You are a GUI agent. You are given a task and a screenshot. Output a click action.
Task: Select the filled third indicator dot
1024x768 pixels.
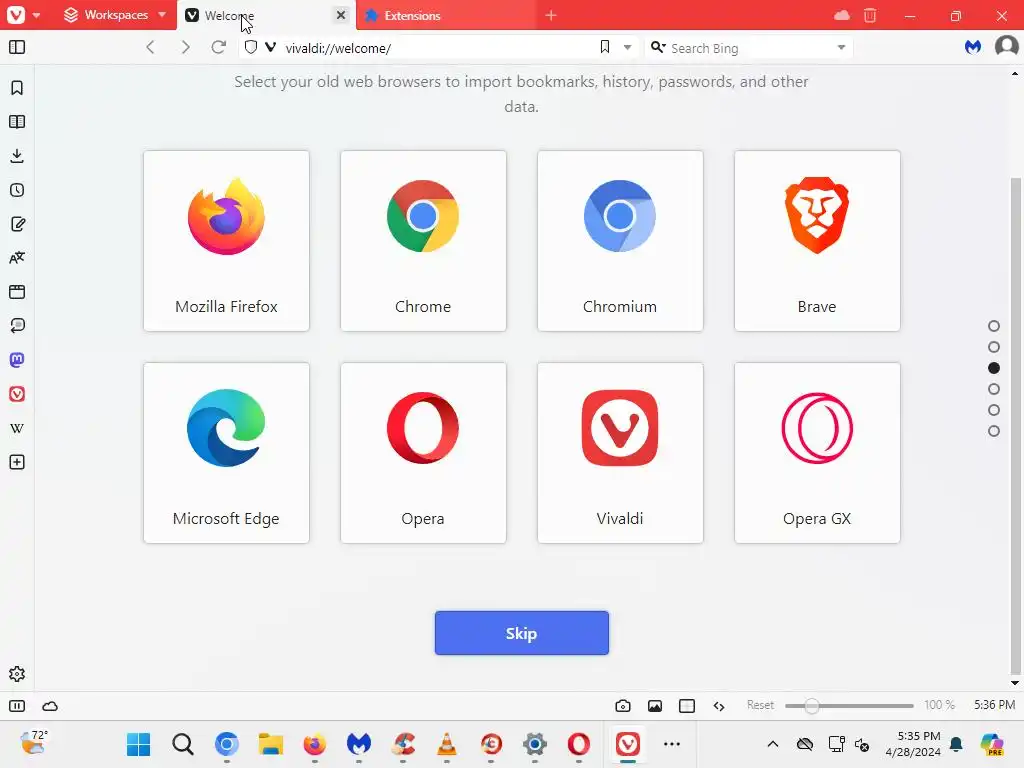994,368
